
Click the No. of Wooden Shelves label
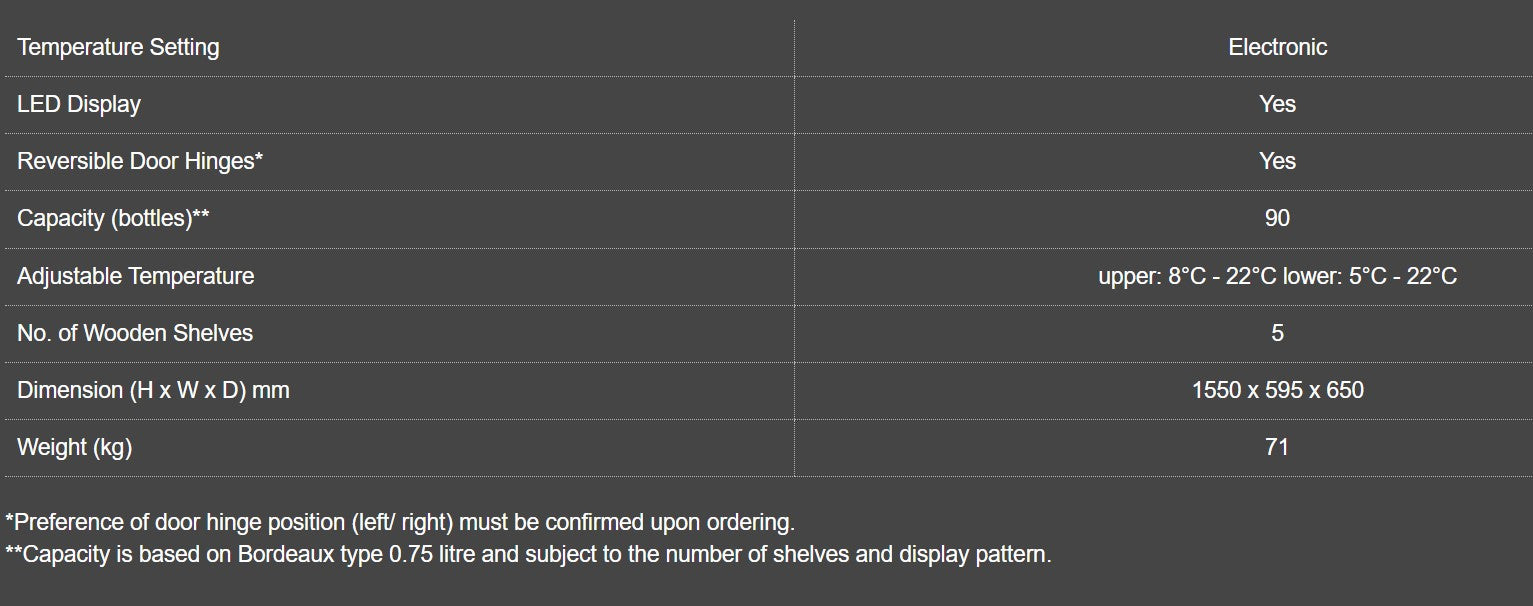coord(135,333)
